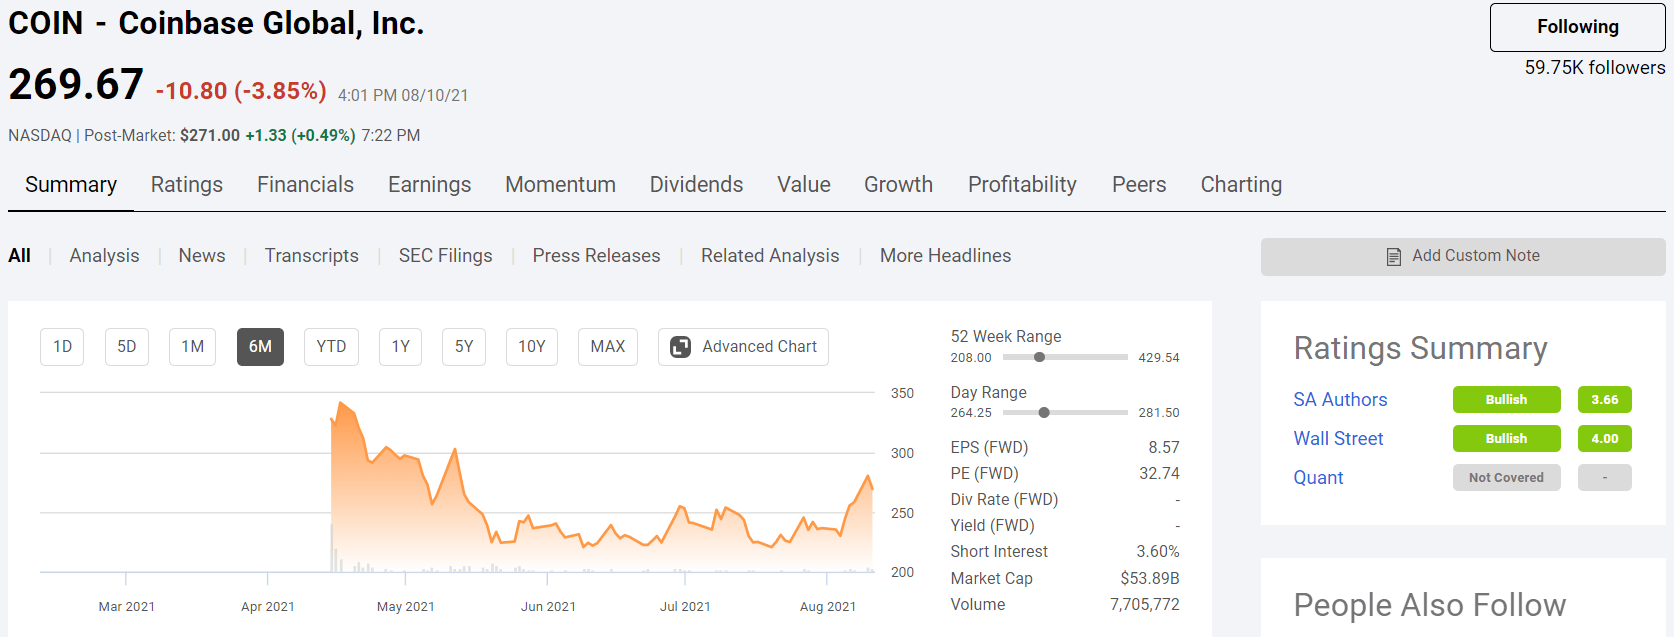Click the Jun 2021 axis label

(548, 607)
